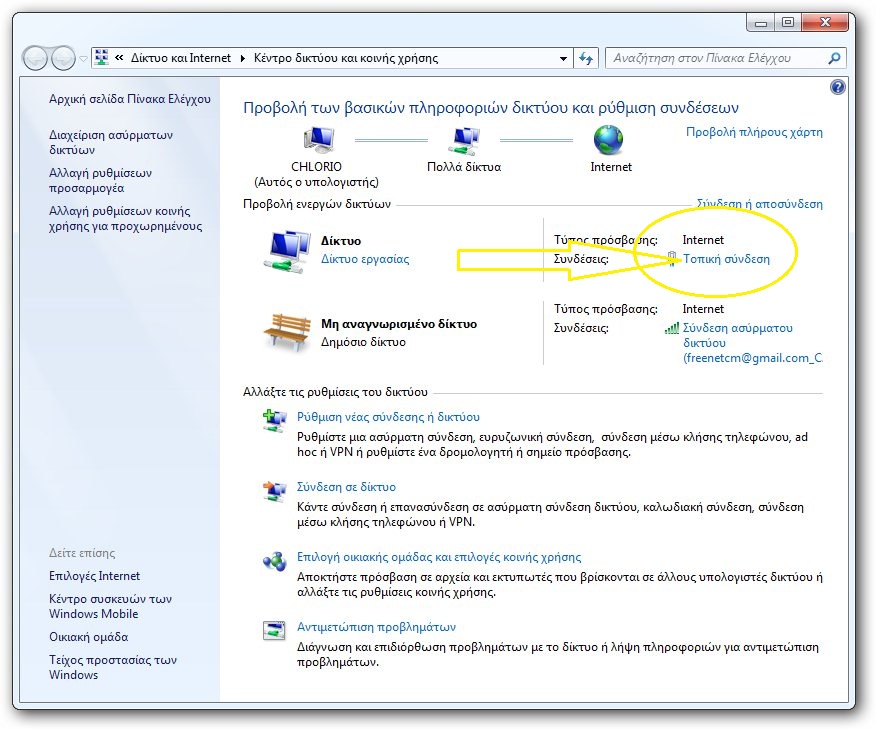This screenshot has width=876, height=730.
Task: Open the recent pages dropdown next to Forward
Action: point(83,58)
